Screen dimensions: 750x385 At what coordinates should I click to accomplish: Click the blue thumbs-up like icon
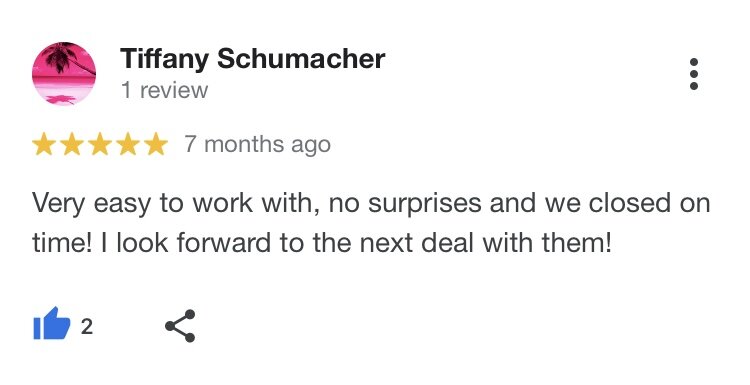[52, 324]
